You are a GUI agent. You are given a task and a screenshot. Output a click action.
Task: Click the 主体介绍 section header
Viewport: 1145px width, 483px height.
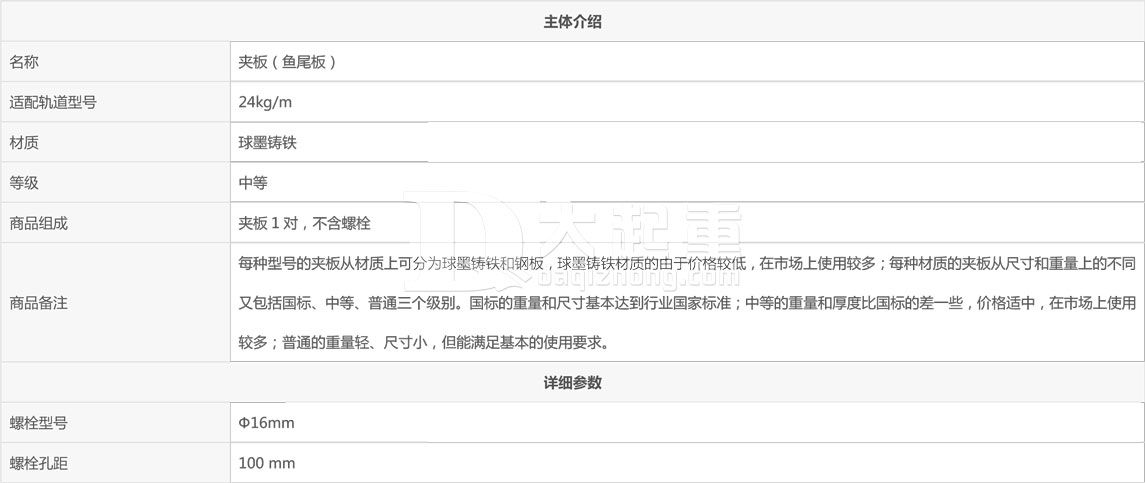(572, 22)
